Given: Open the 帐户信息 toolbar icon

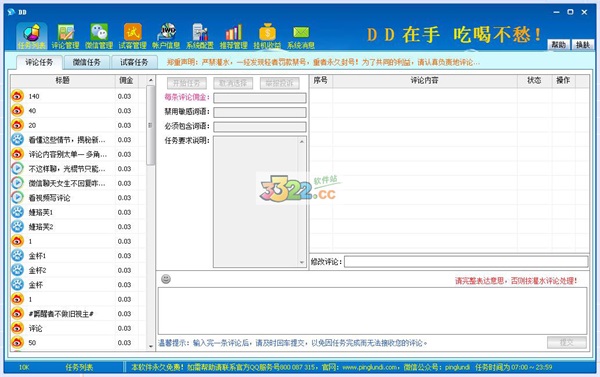Looking at the screenshot, I should coord(166,36).
